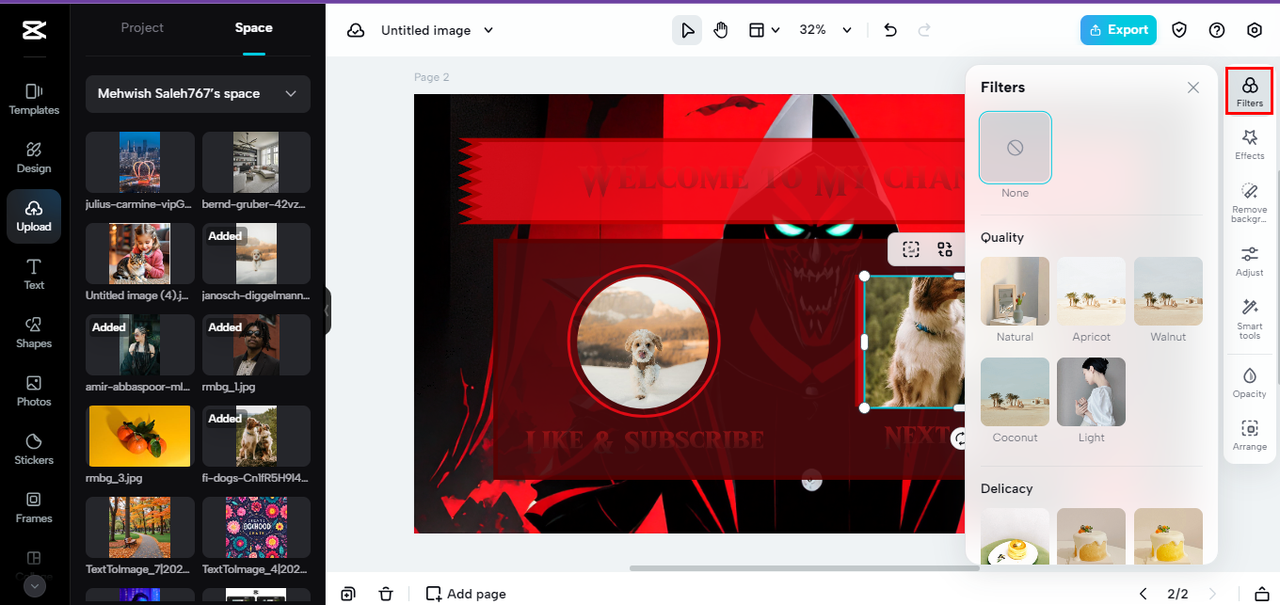This screenshot has height=605, width=1280.
Task: Select the TextToImage_4 floral pattern thumbnail
Action: click(256, 527)
